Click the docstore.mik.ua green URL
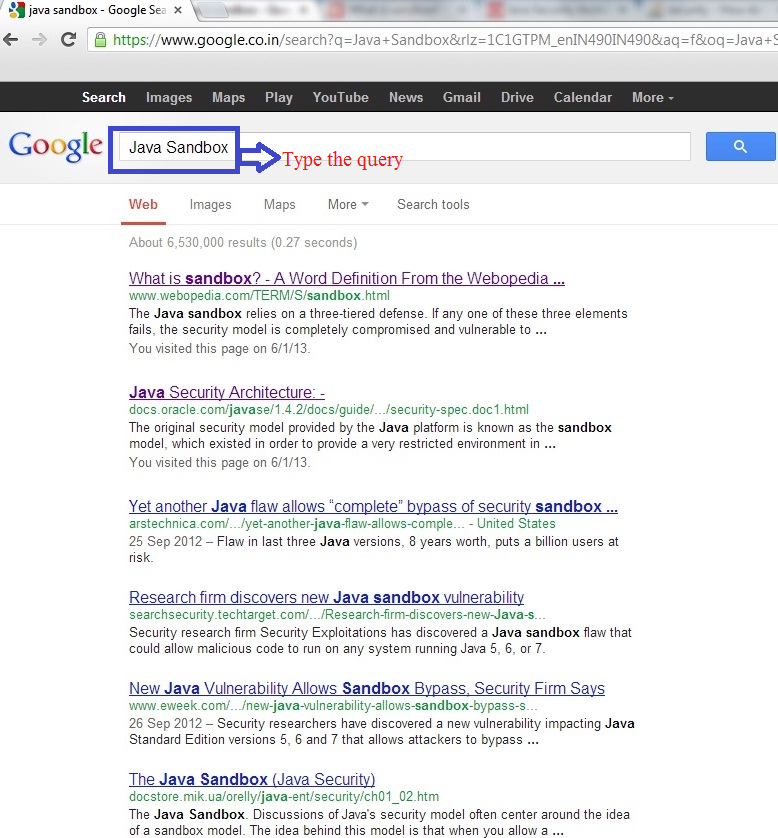The image size is (778, 838). click(284, 797)
